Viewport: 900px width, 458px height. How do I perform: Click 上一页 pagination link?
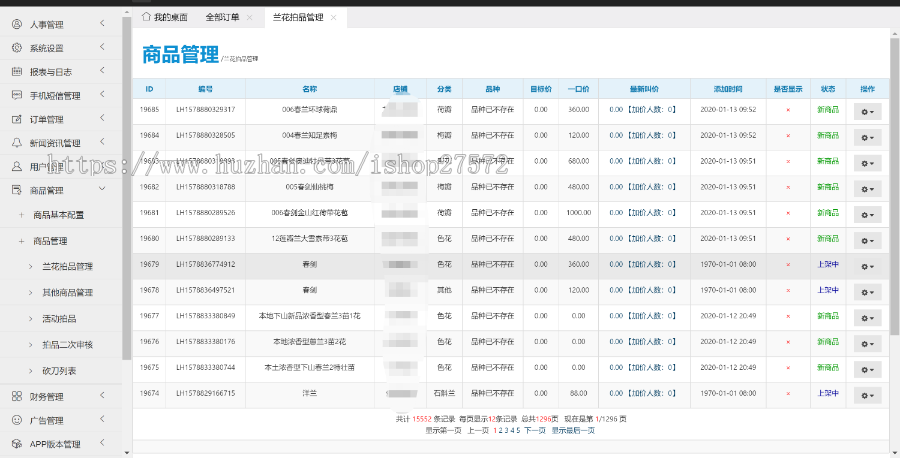click(x=478, y=430)
